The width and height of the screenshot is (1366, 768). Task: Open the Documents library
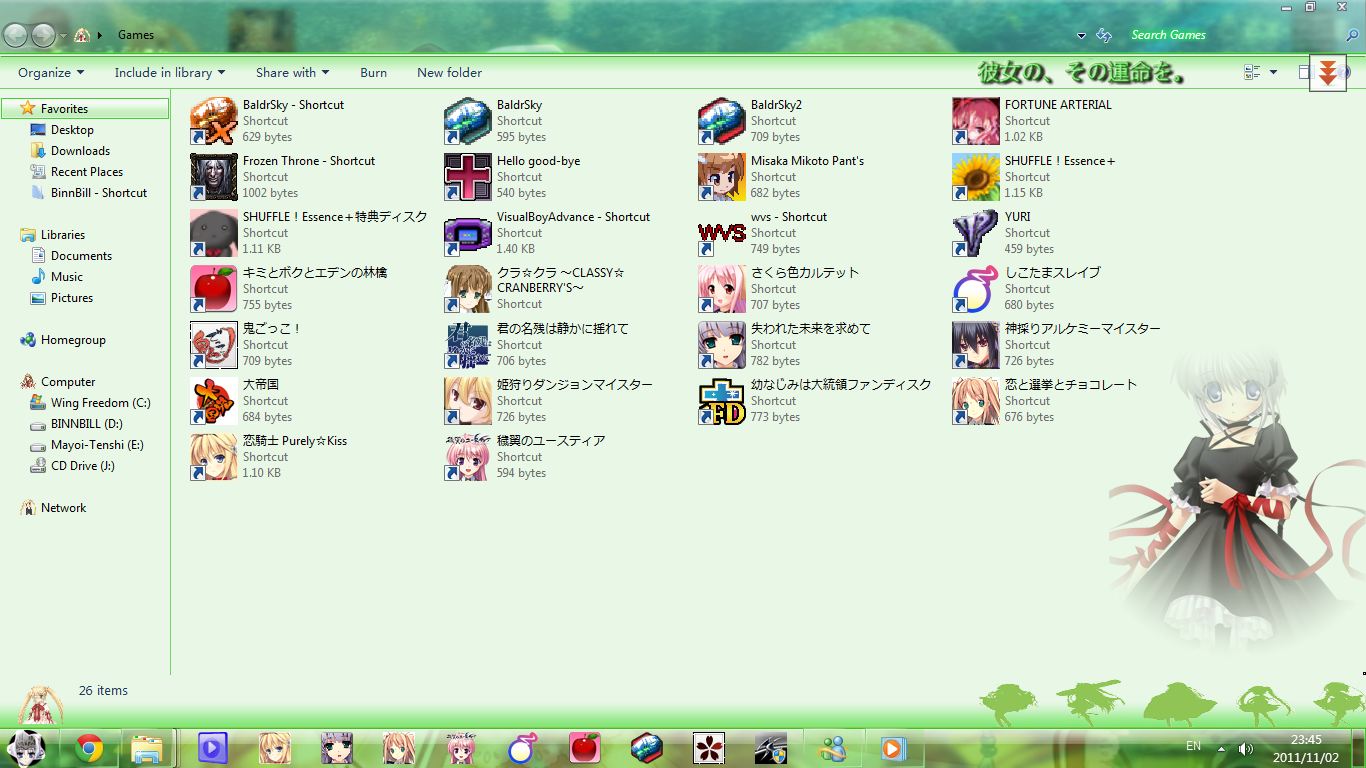pos(81,255)
